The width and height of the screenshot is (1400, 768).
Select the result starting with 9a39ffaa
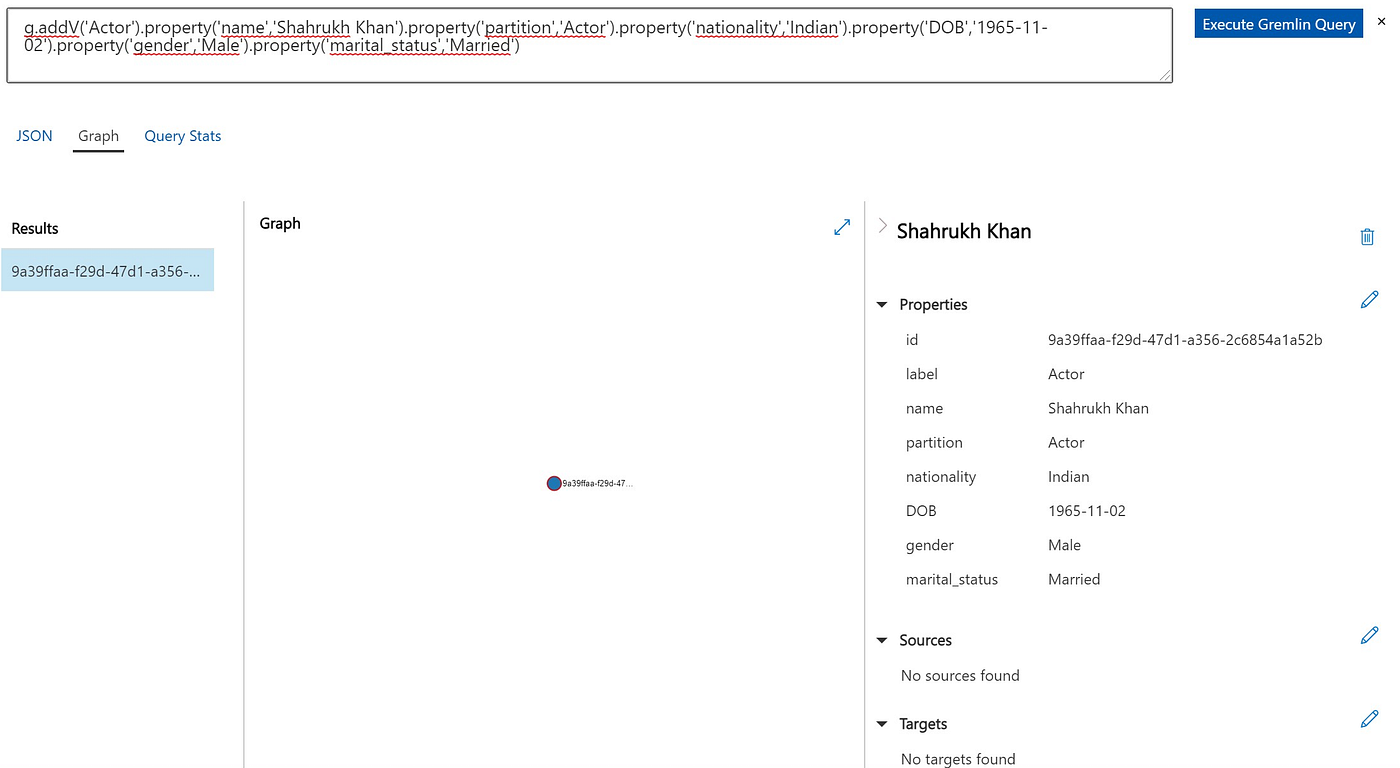[x=107, y=270]
